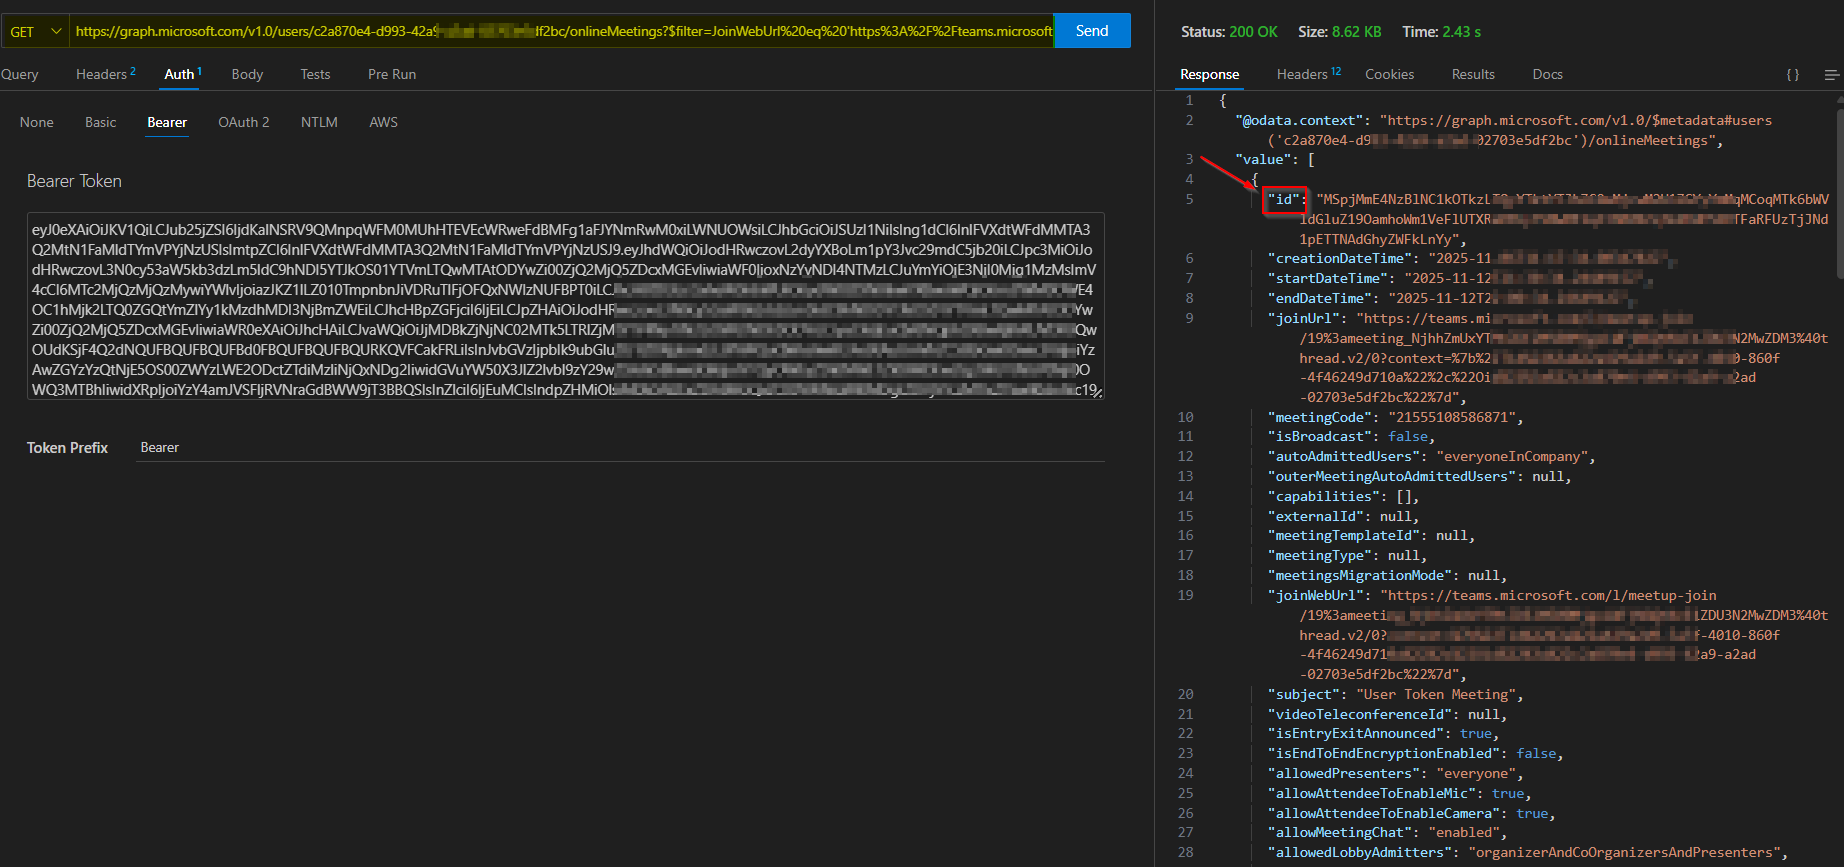Screen dimensions: 1844x867
Task: Click the "allowAttendeeToEnableCamera" line
Action: tap(1411, 813)
